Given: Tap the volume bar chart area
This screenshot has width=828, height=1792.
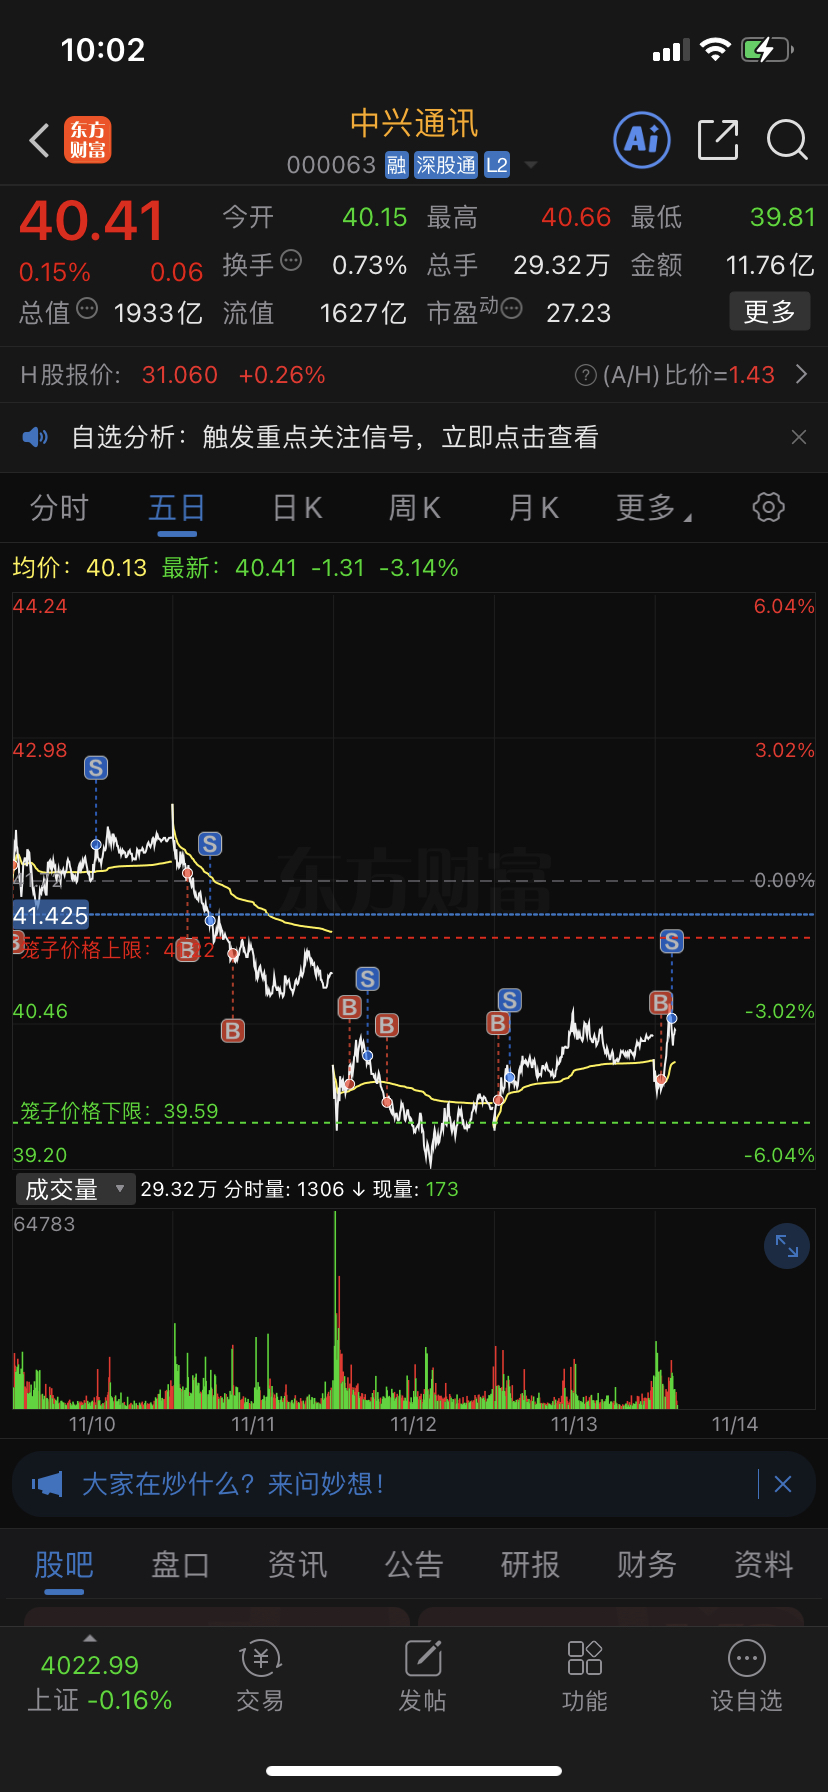Looking at the screenshot, I should (x=414, y=1310).
